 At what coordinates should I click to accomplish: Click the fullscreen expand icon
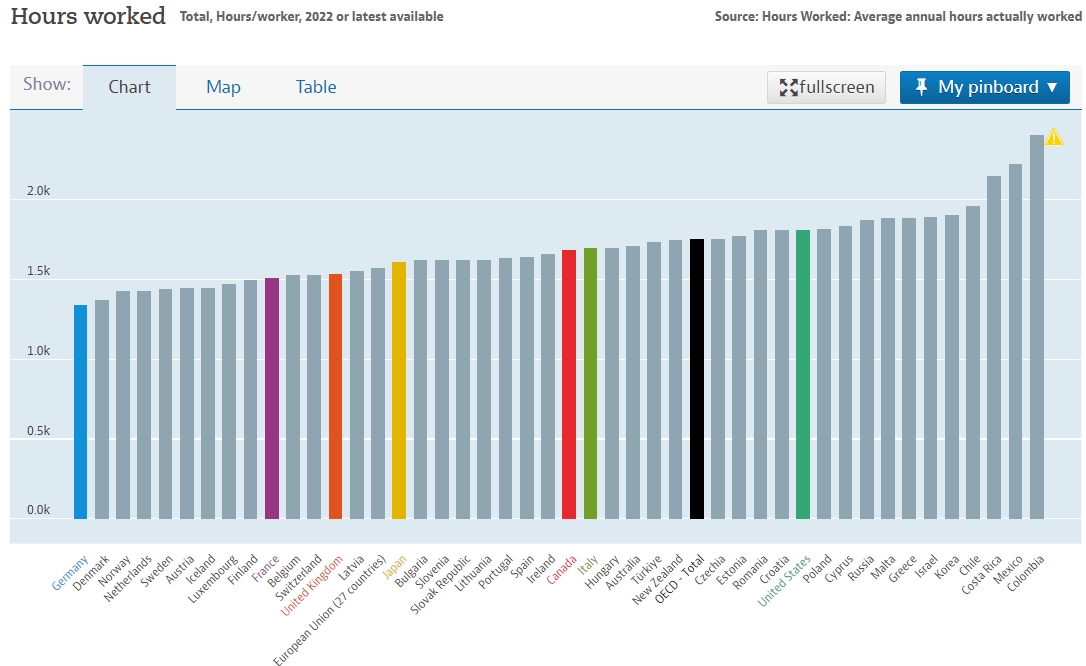(x=788, y=88)
